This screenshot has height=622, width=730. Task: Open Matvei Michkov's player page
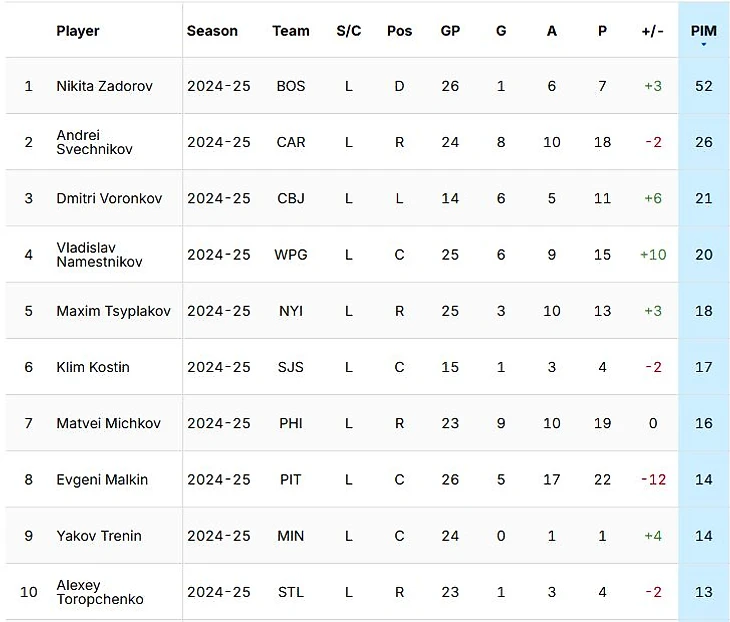[x=108, y=423]
